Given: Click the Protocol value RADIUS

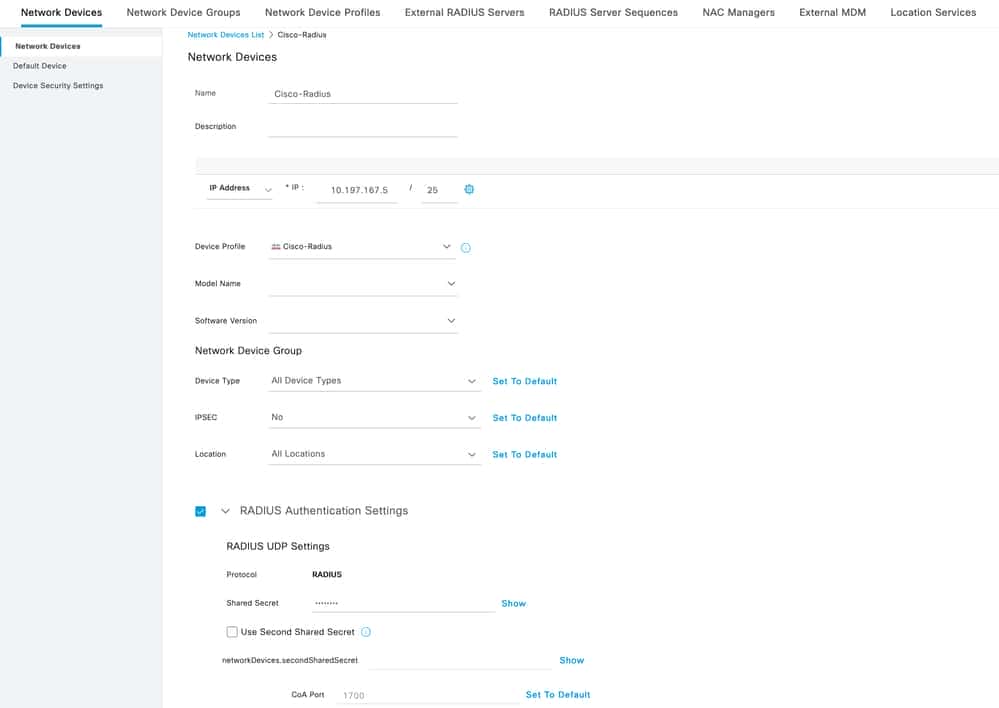Looking at the screenshot, I should pyautogui.click(x=327, y=574).
